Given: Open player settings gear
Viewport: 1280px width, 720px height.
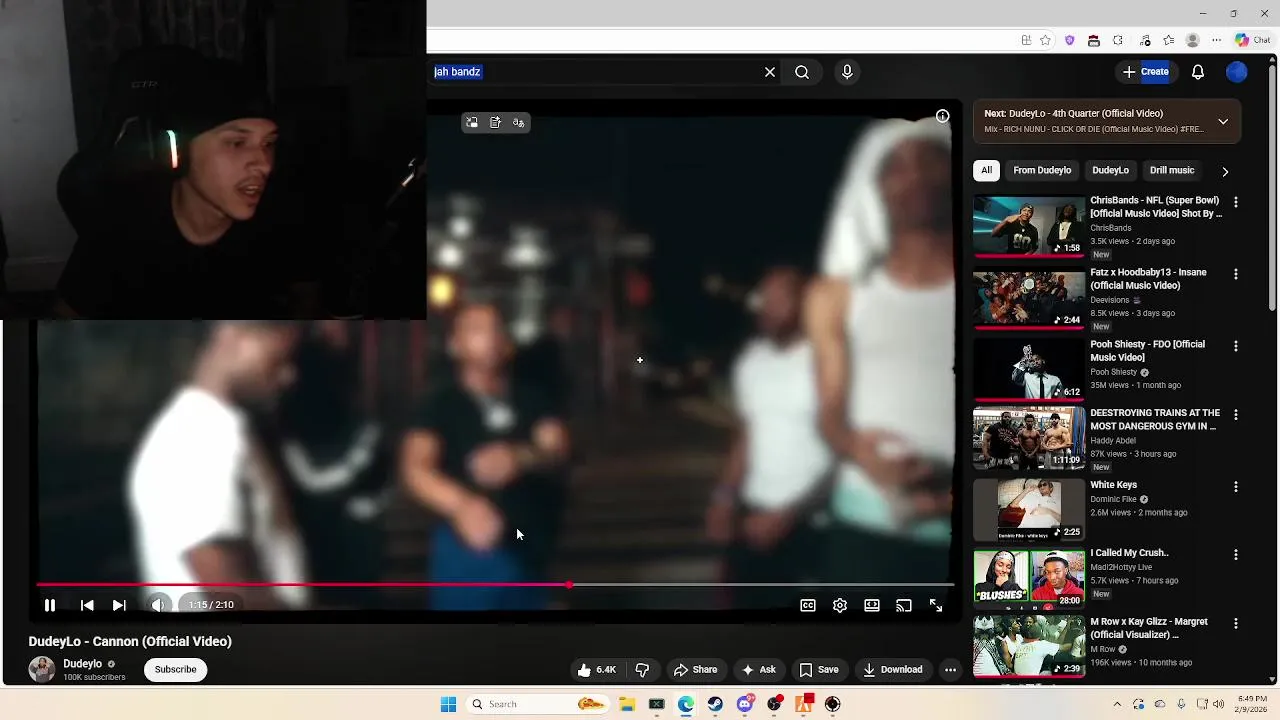Looking at the screenshot, I should pos(840,605).
